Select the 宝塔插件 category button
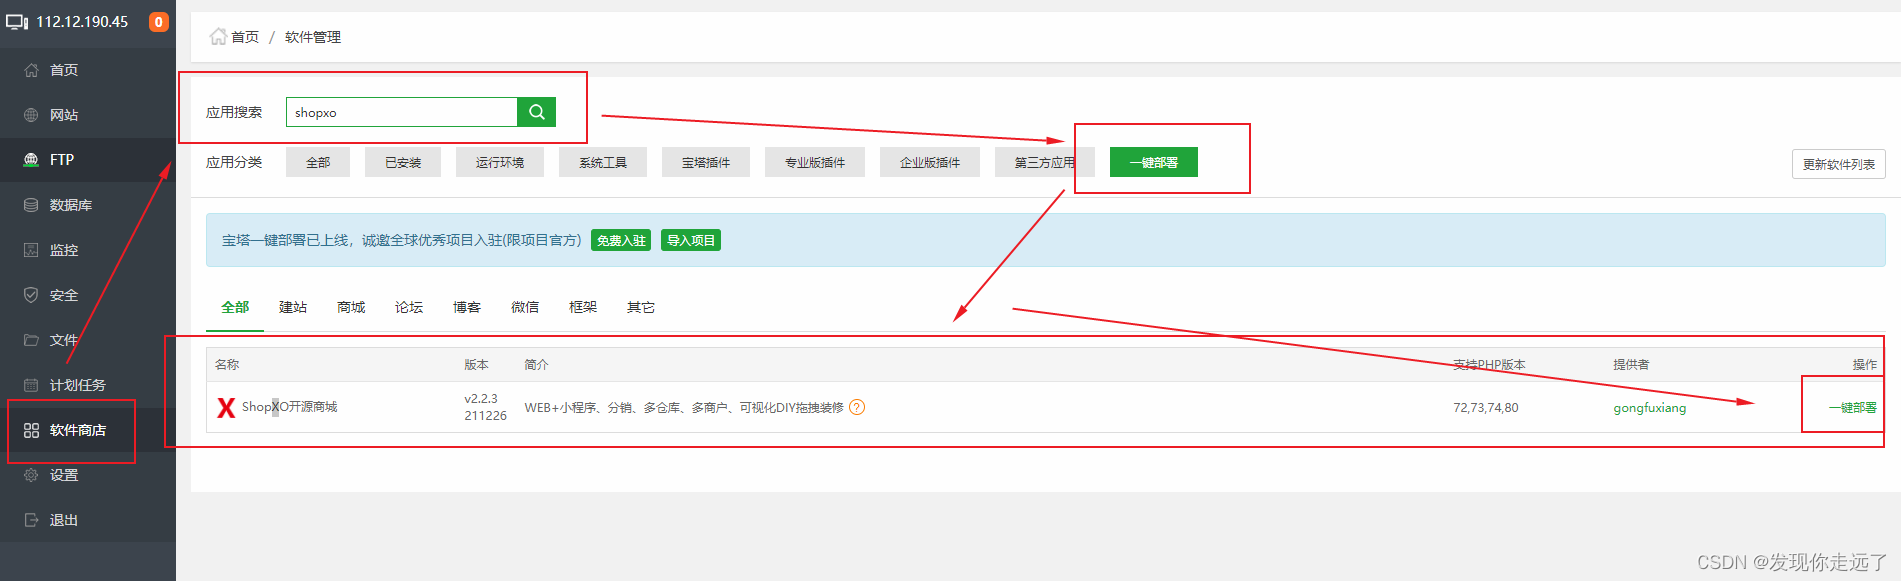This screenshot has height=581, width=1901. click(x=706, y=162)
